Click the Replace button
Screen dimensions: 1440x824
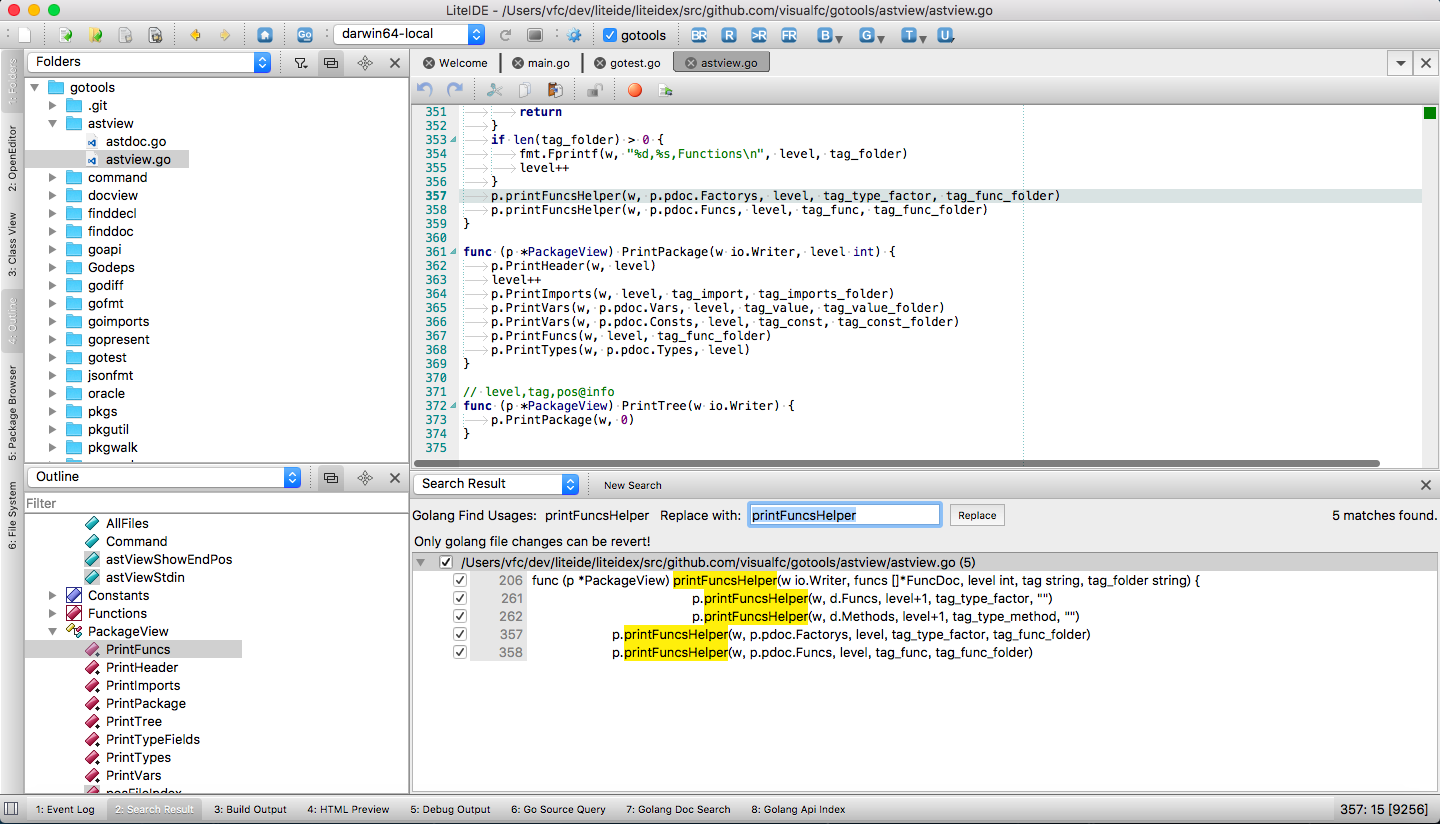[x=977, y=515]
